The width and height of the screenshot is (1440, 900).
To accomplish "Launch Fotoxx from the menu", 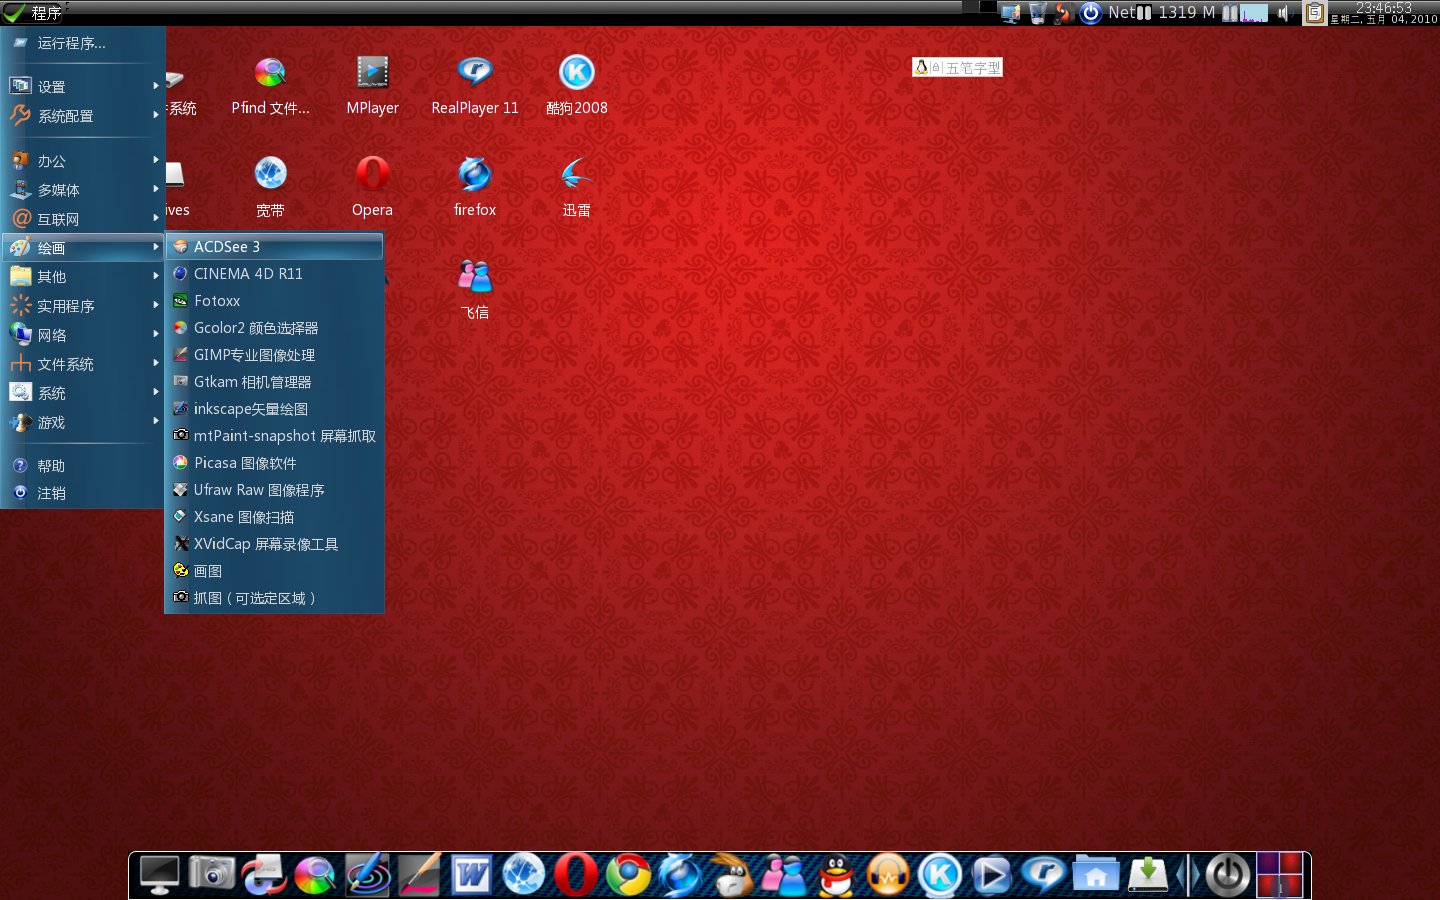I will 274,300.
